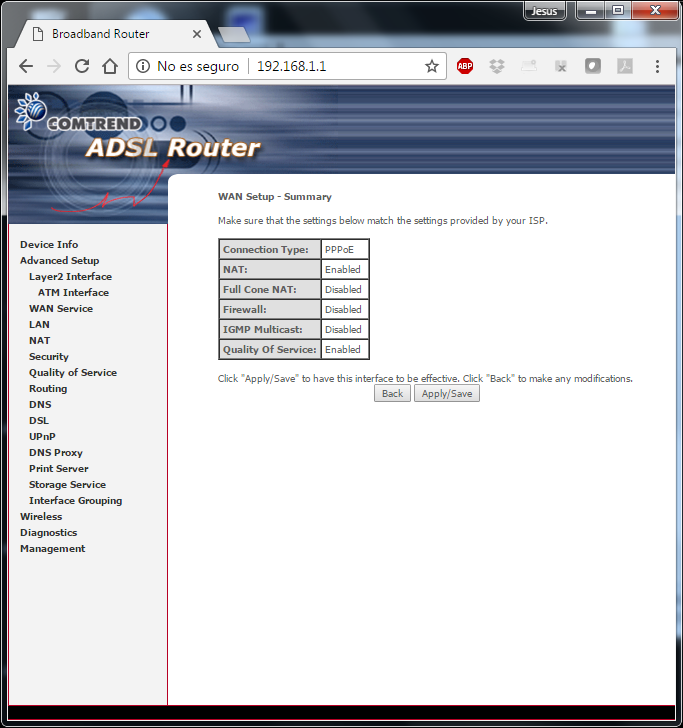Select WAN Service in the sidebar
Image resolution: width=683 pixels, height=728 pixels.
tap(61, 309)
